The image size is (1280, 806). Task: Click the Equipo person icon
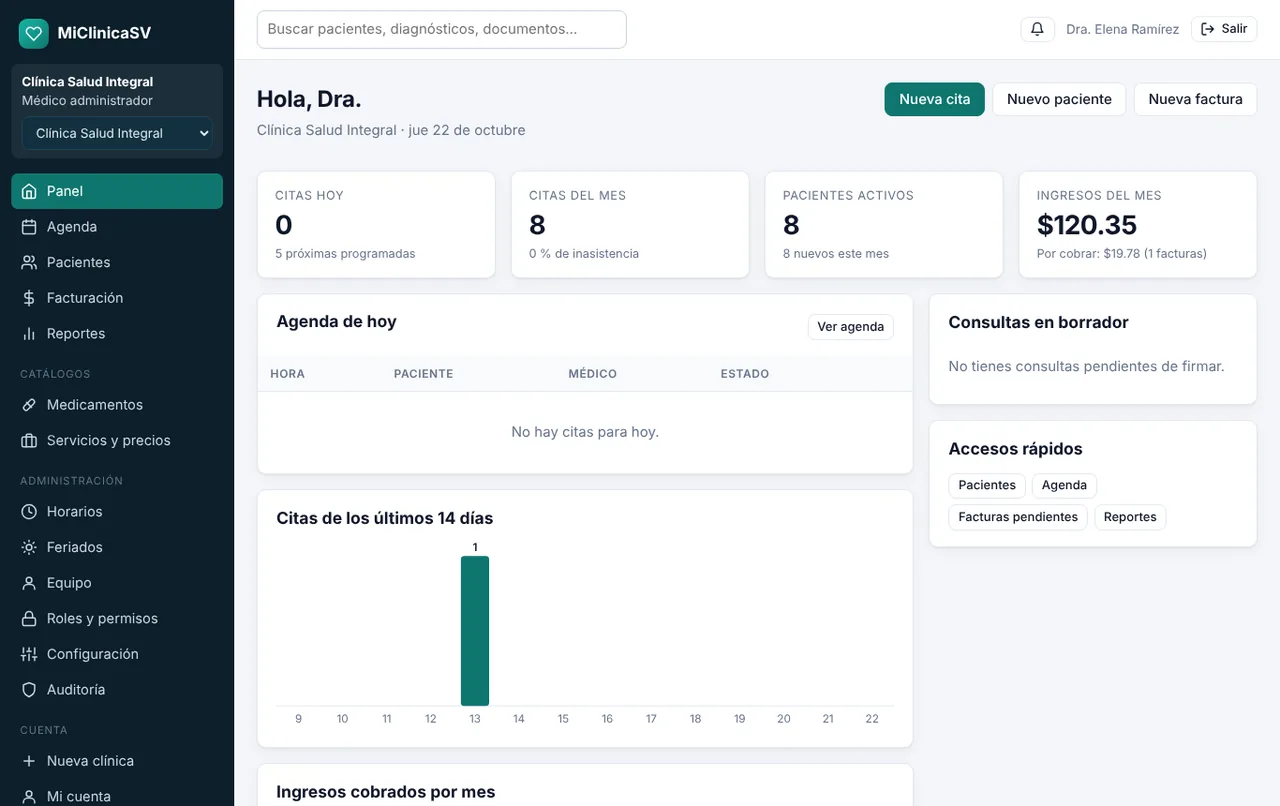pos(29,583)
